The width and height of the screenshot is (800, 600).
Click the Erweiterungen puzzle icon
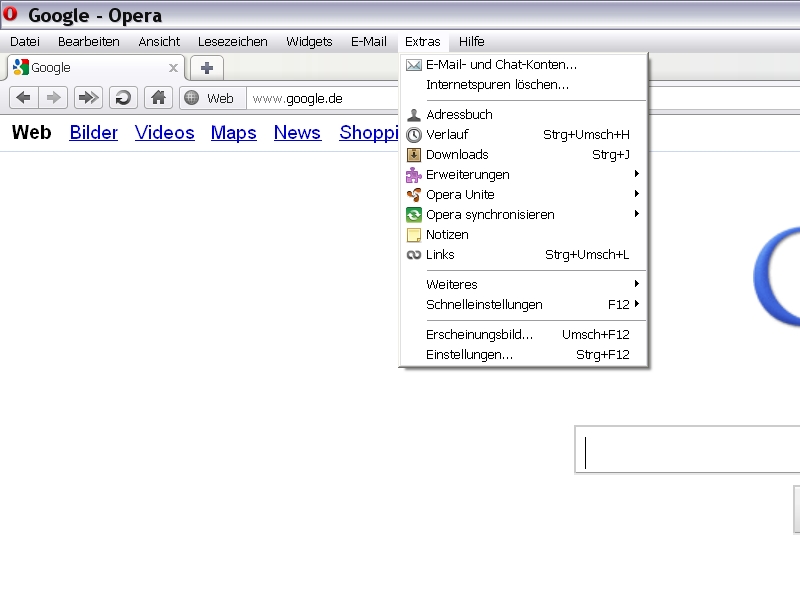pos(414,175)
